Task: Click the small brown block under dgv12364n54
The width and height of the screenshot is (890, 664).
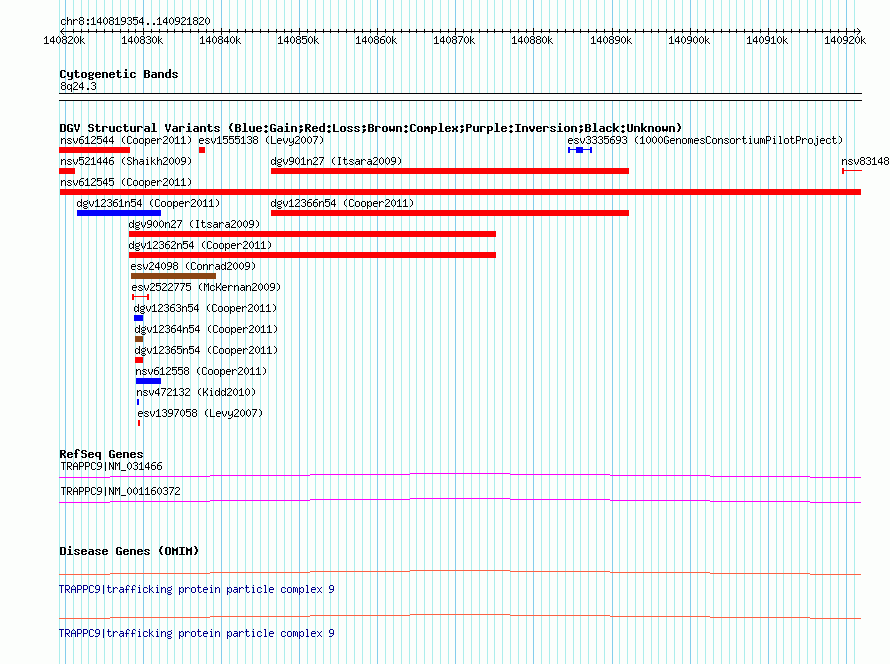Action: pos(139,339)
